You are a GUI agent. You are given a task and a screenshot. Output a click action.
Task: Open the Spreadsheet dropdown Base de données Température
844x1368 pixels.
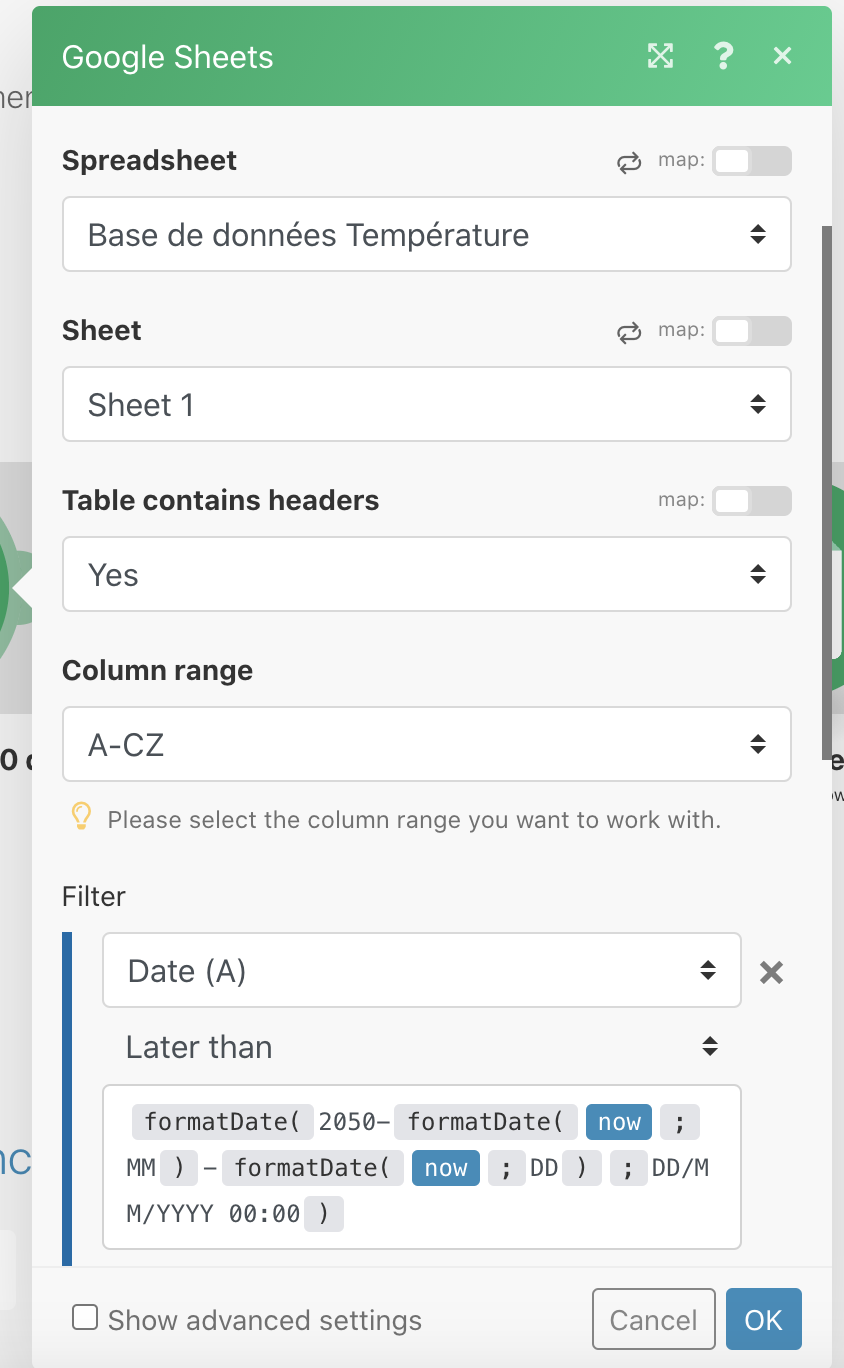point(427,234)
